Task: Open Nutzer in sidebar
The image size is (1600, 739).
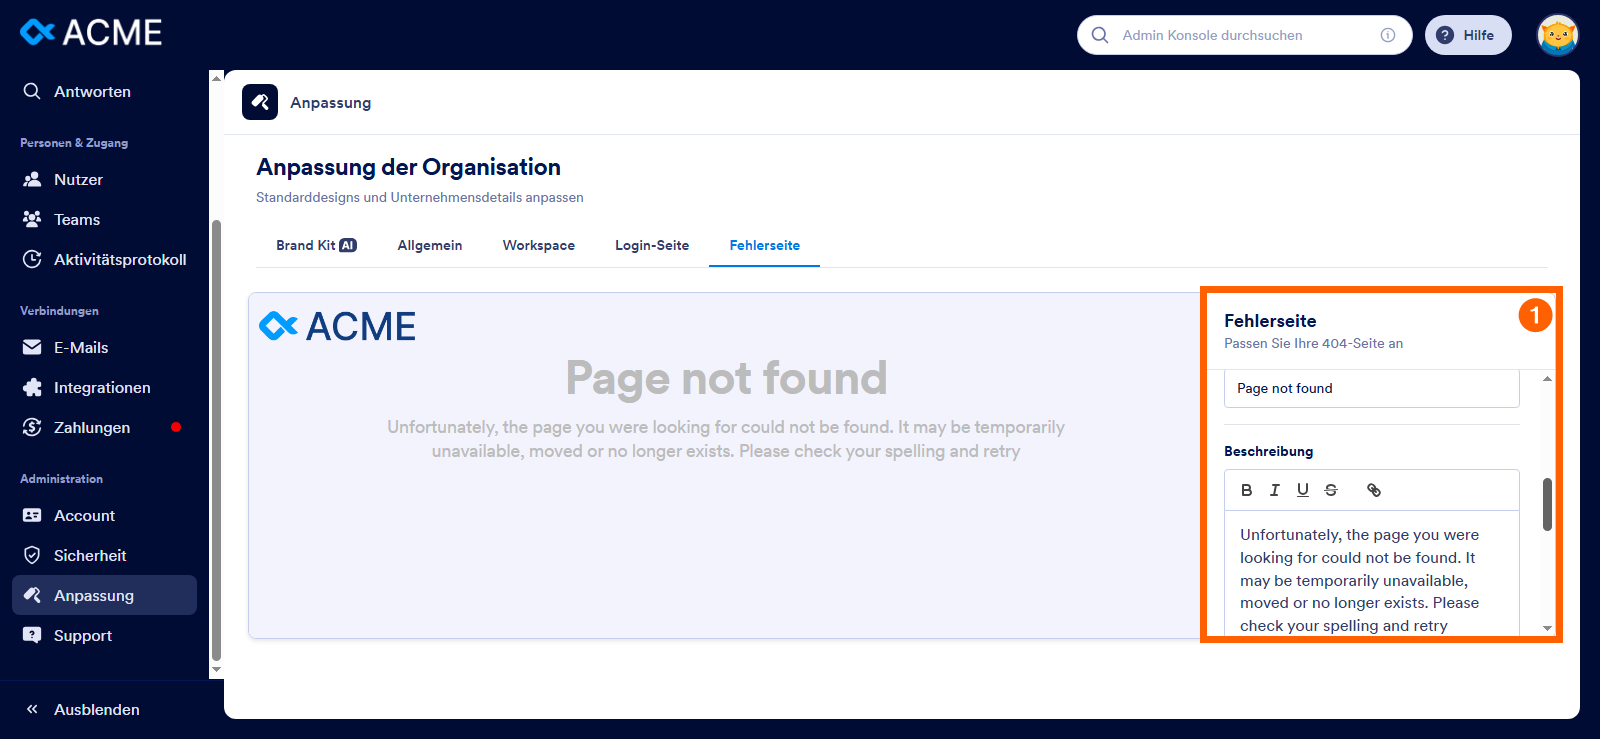Action: tap(104, 179)
